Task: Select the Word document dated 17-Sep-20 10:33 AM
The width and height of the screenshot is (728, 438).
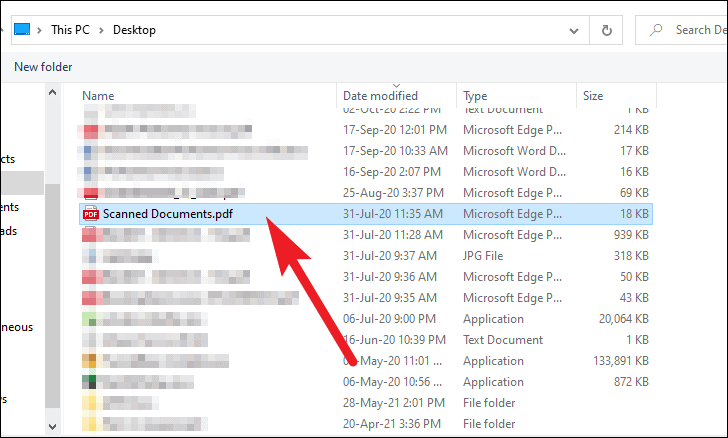Action: (x=366, y=151)
